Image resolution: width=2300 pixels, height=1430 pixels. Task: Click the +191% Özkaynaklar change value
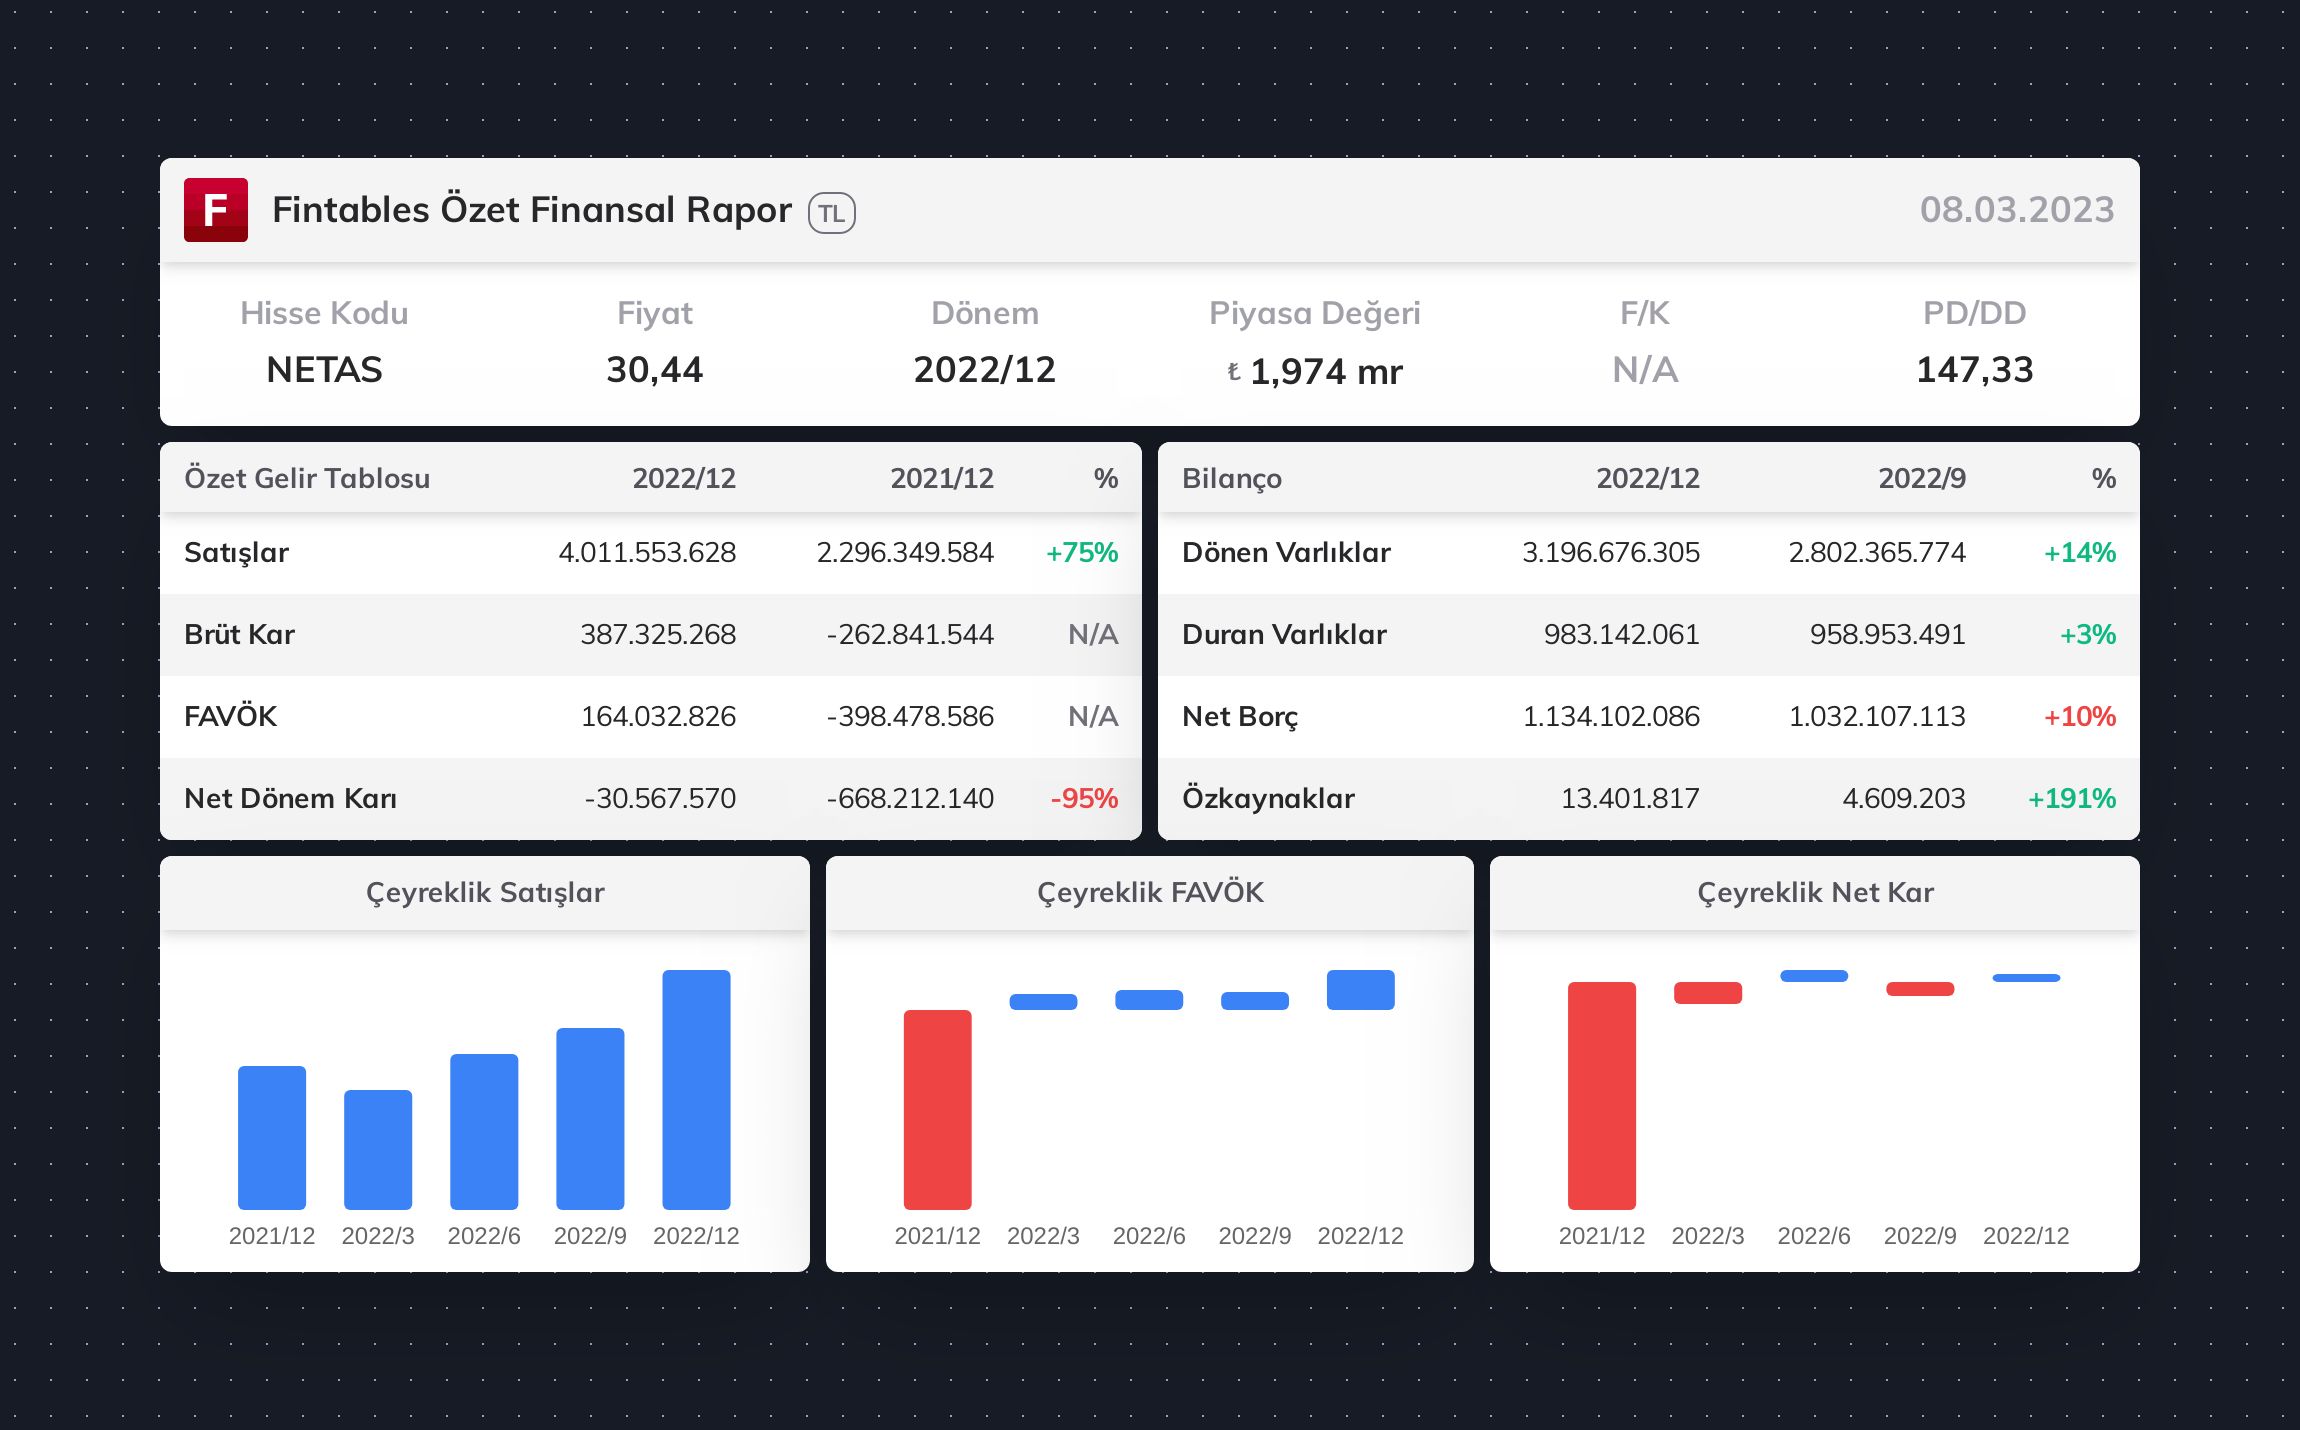2071,798
